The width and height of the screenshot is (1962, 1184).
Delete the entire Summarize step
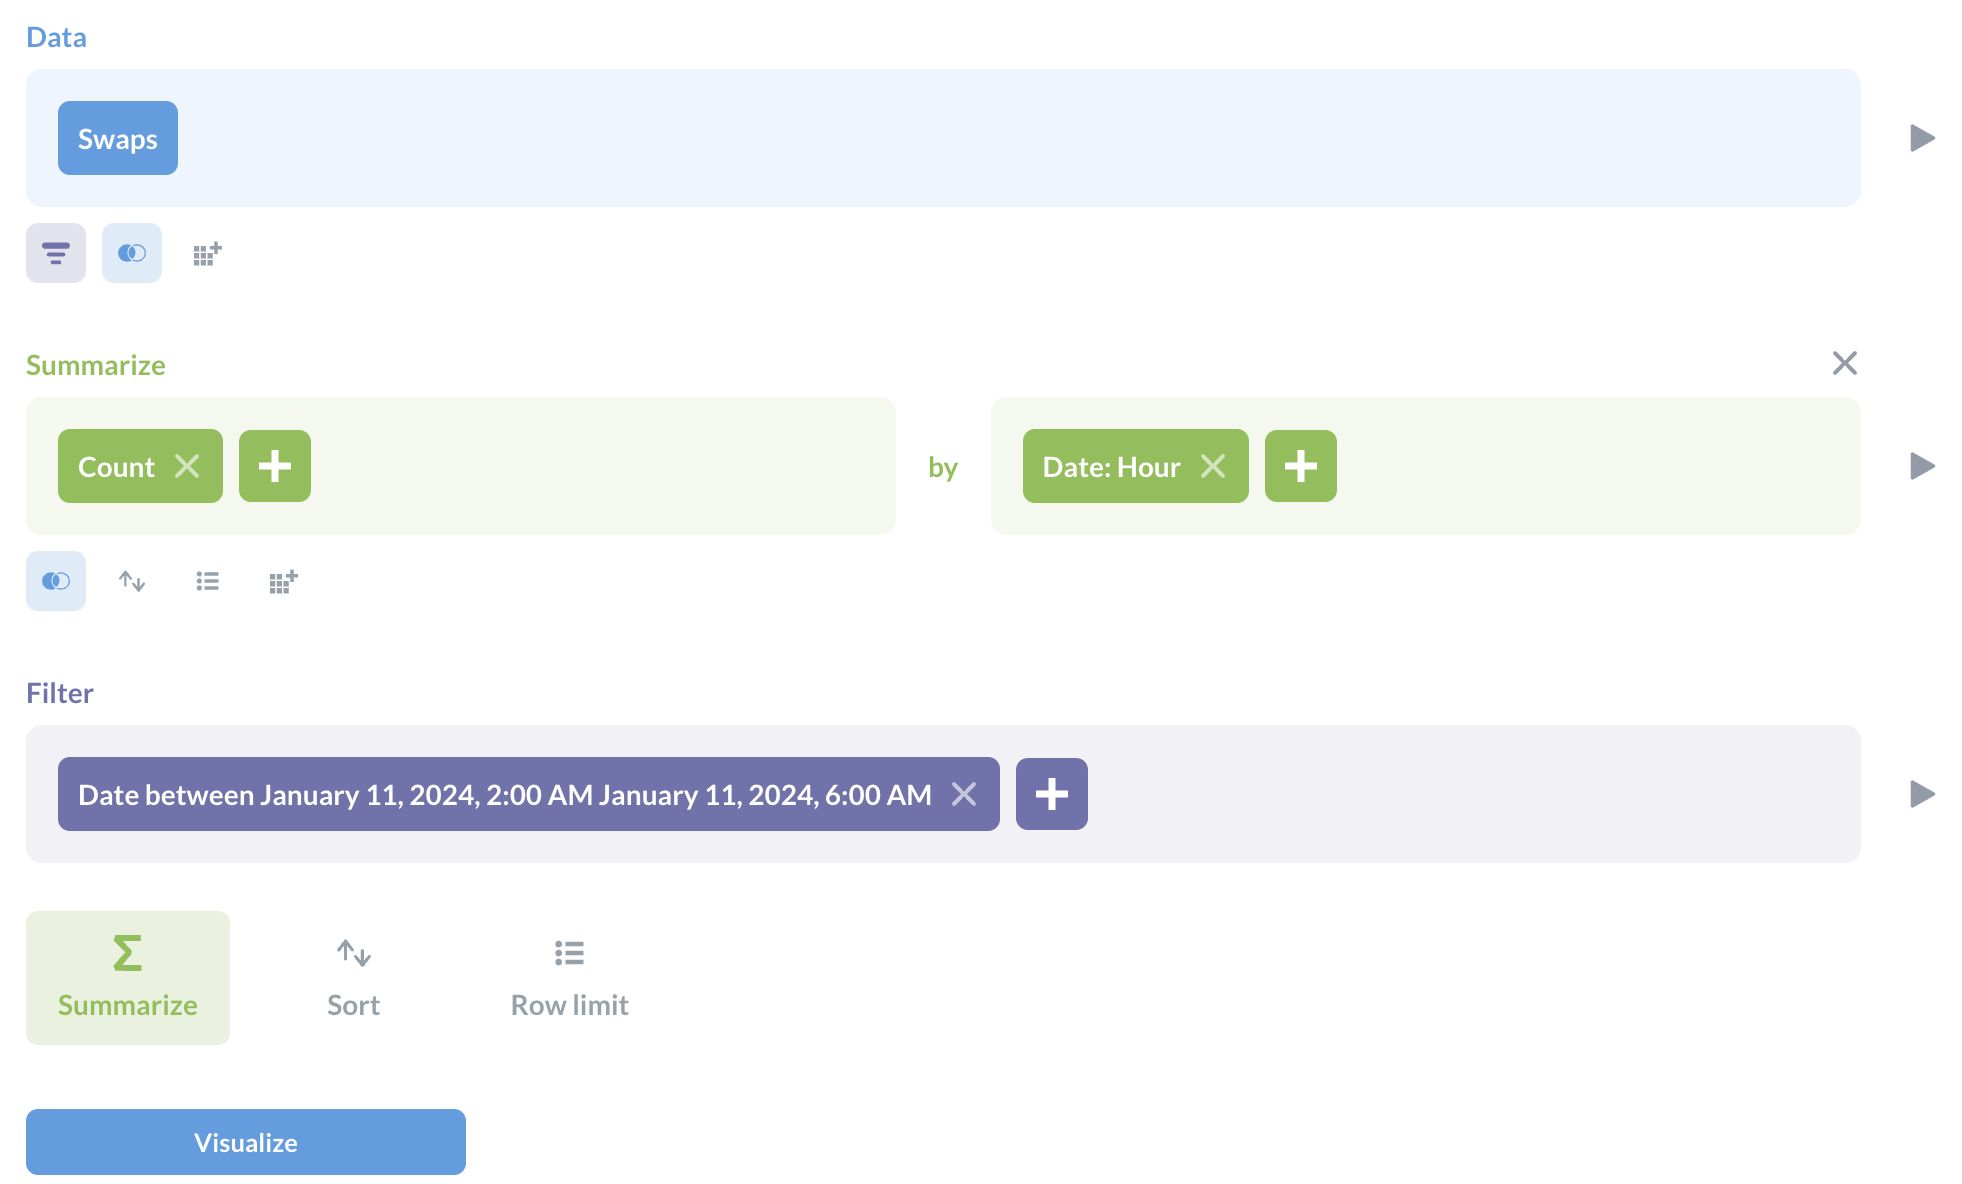point(1844,363)
